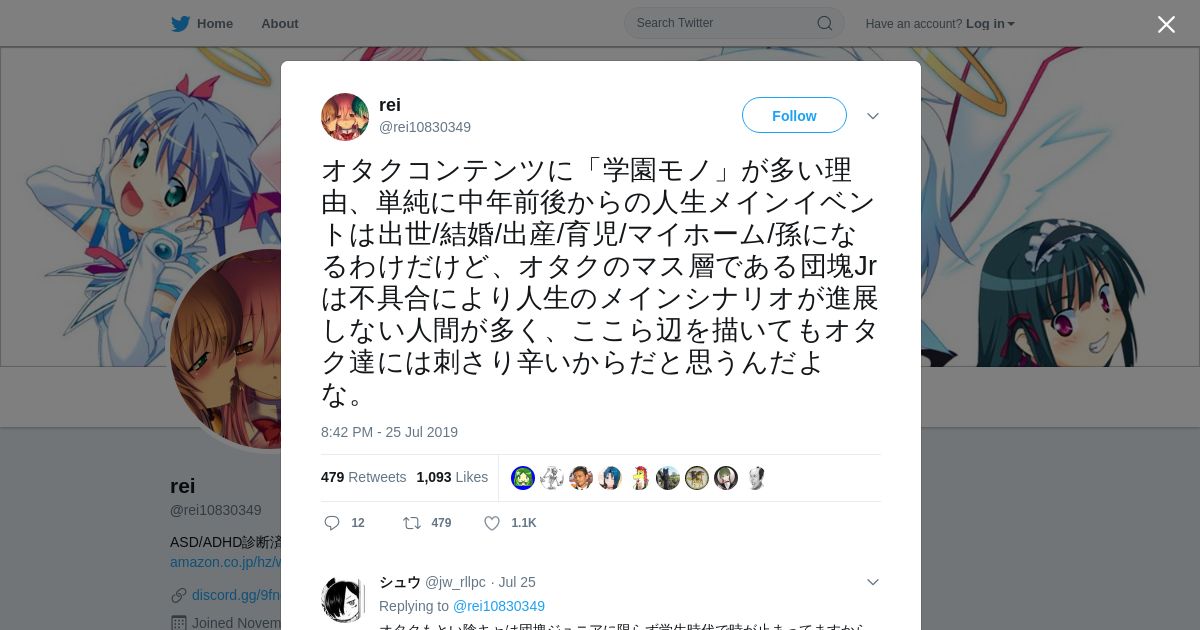1200x630 pixels.
Task: Click the heart like icon
Action: tap(492, 523)
